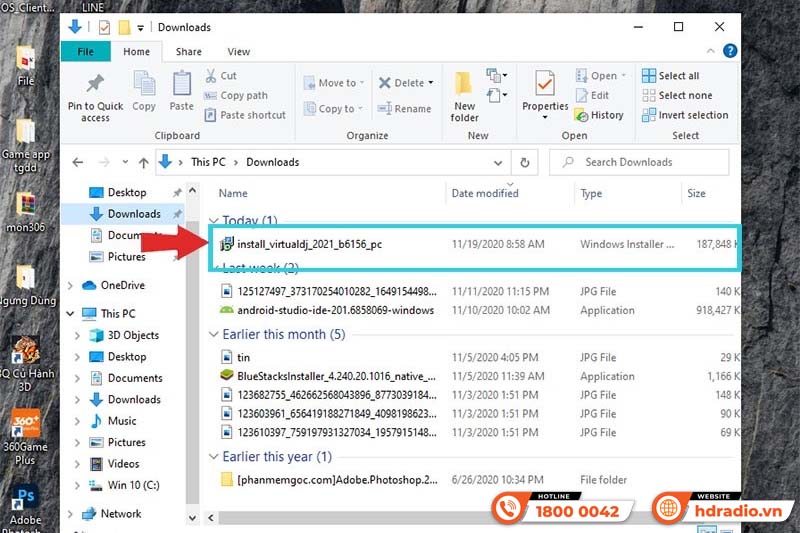The image size is (800, 533).
Task: Click the Up one level arrow
Action: [144, 162]
